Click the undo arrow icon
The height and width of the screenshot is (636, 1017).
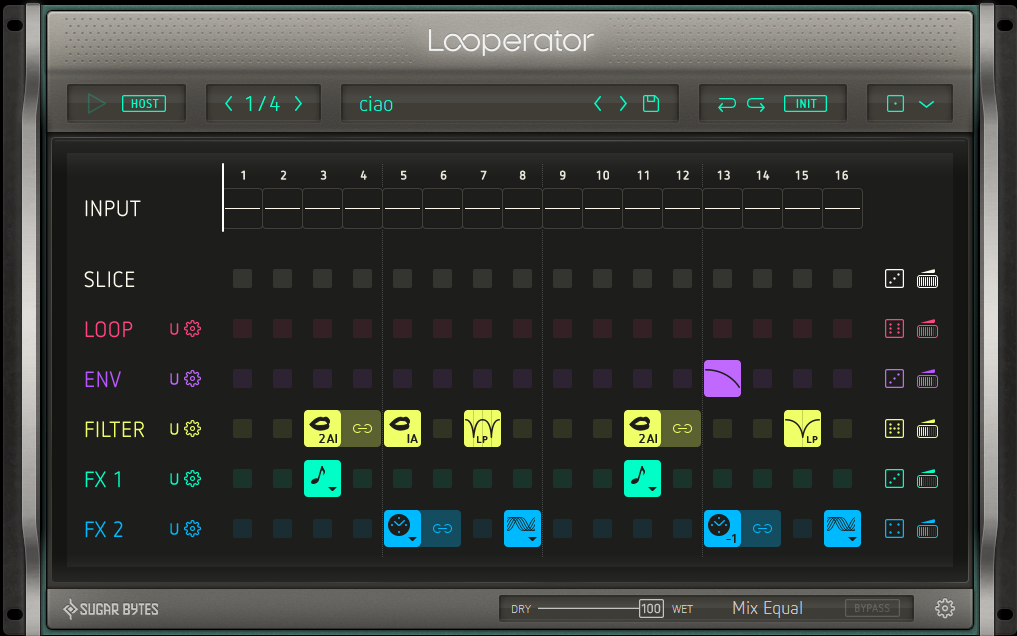pos(727,104)
